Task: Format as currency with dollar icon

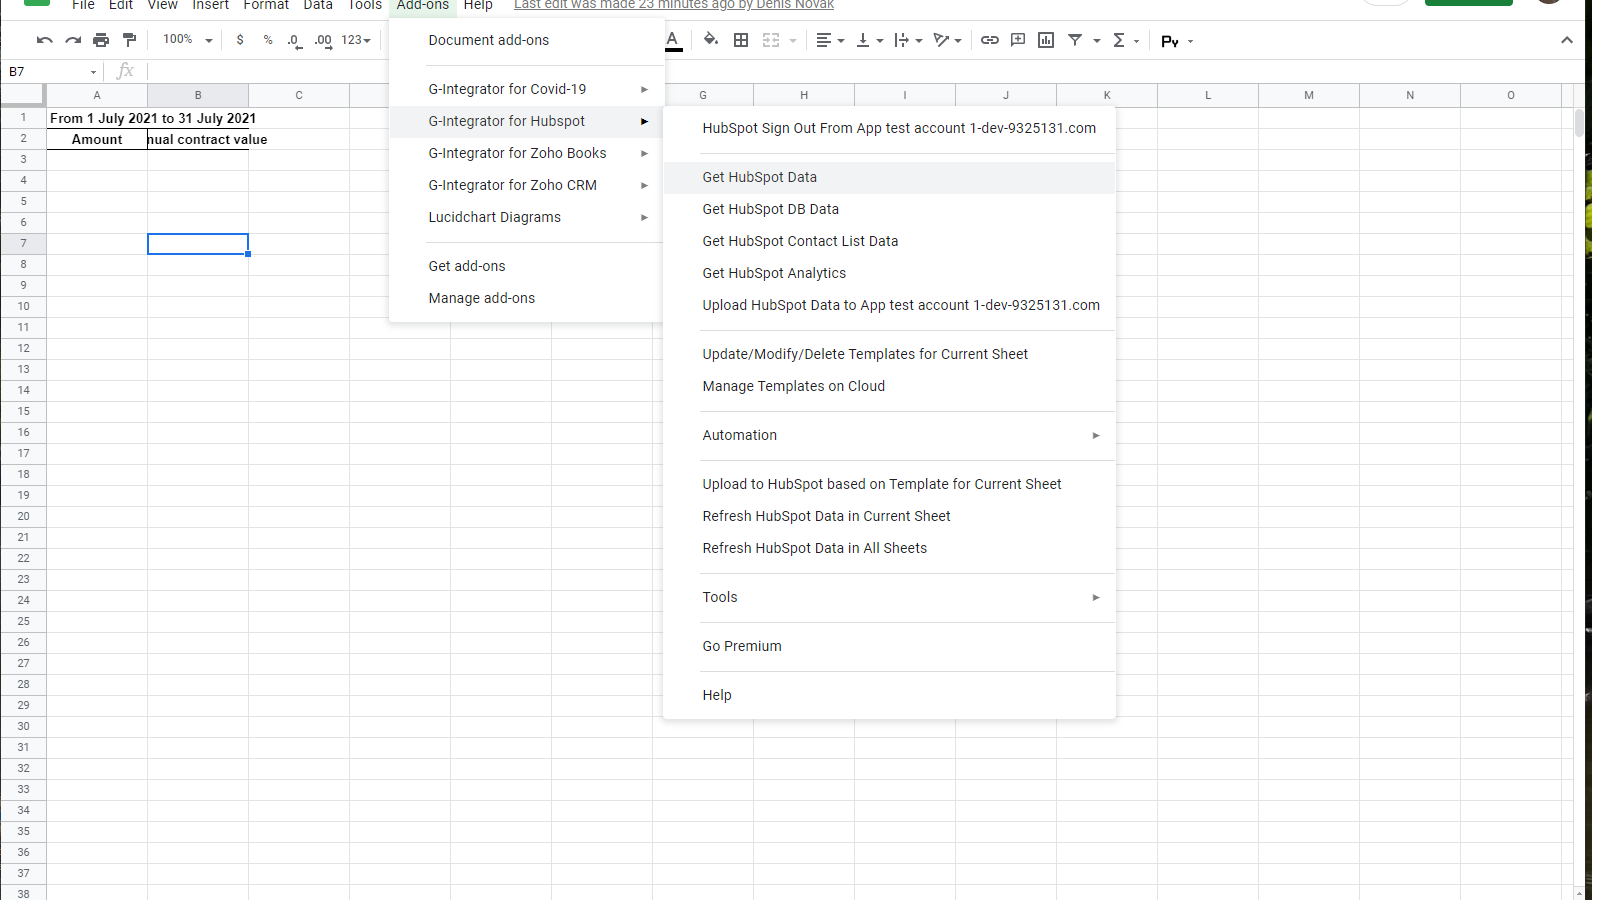Action: click(x=240, y=40)
